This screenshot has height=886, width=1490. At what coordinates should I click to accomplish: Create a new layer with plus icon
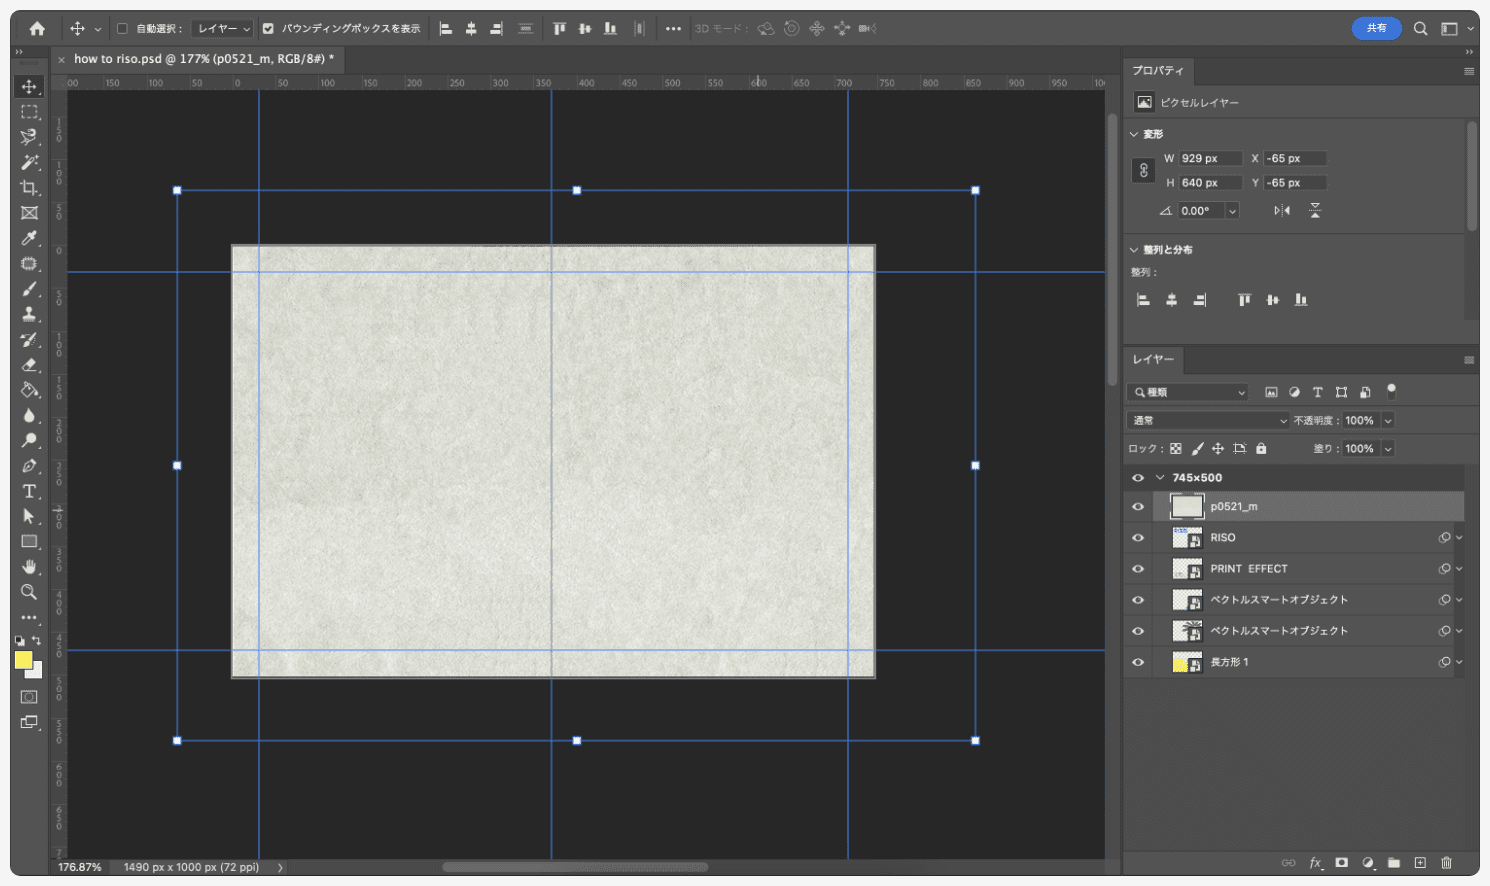coord(1420,862)
